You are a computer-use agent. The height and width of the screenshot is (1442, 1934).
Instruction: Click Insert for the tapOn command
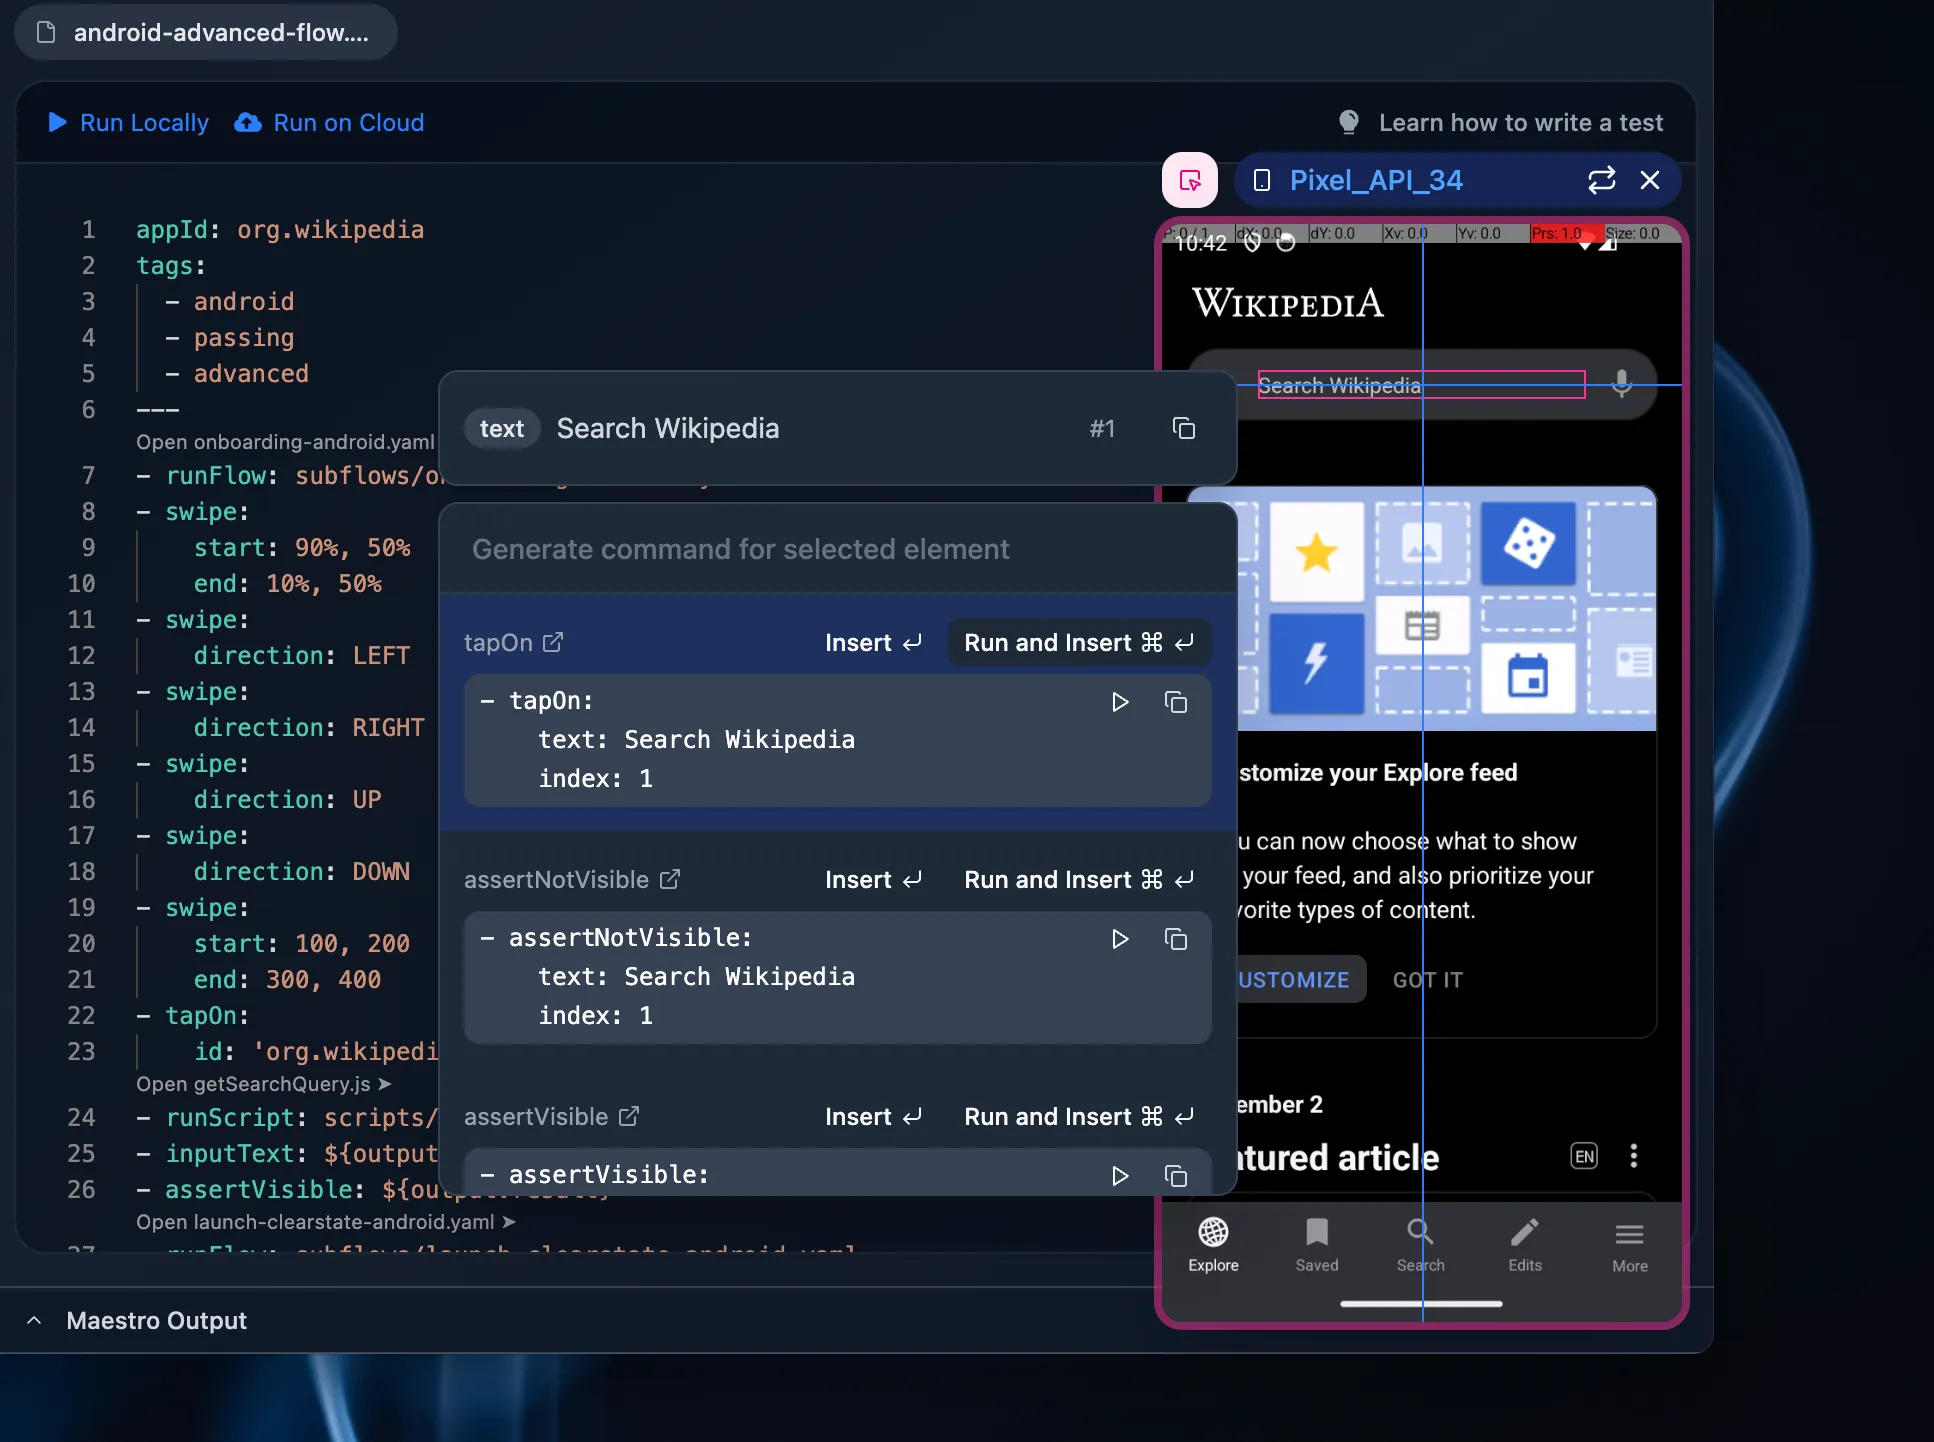(x=873, y=643)
